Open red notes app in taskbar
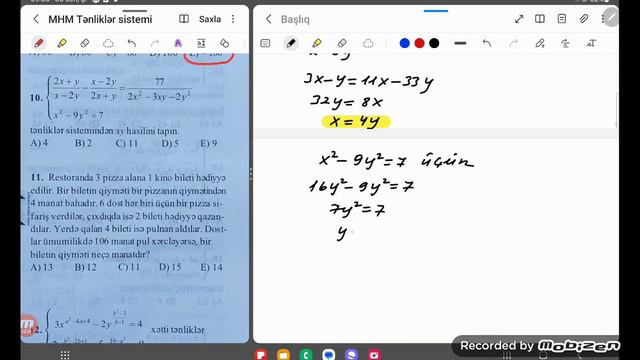The width and height of the screenshot is (640, 360). (261, 354)
